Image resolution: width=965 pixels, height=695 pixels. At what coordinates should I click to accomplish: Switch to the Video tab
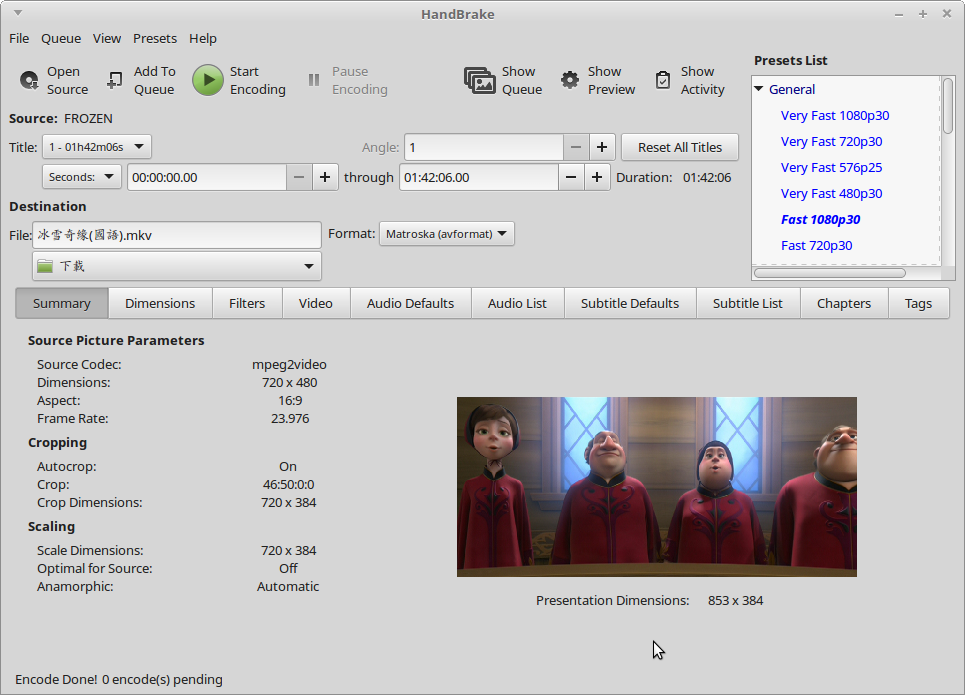coord(316,303)
